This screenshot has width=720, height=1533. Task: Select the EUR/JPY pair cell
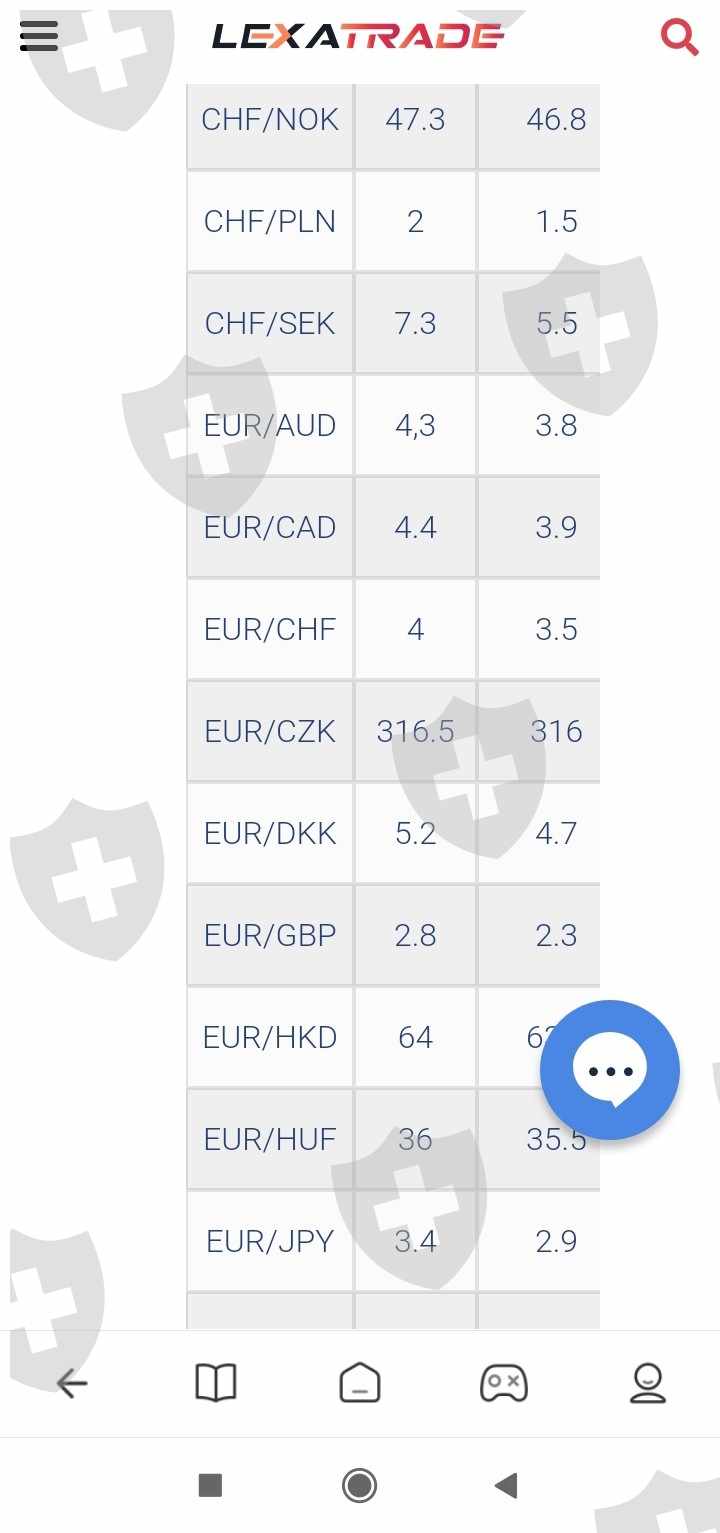coord(270,1242)
